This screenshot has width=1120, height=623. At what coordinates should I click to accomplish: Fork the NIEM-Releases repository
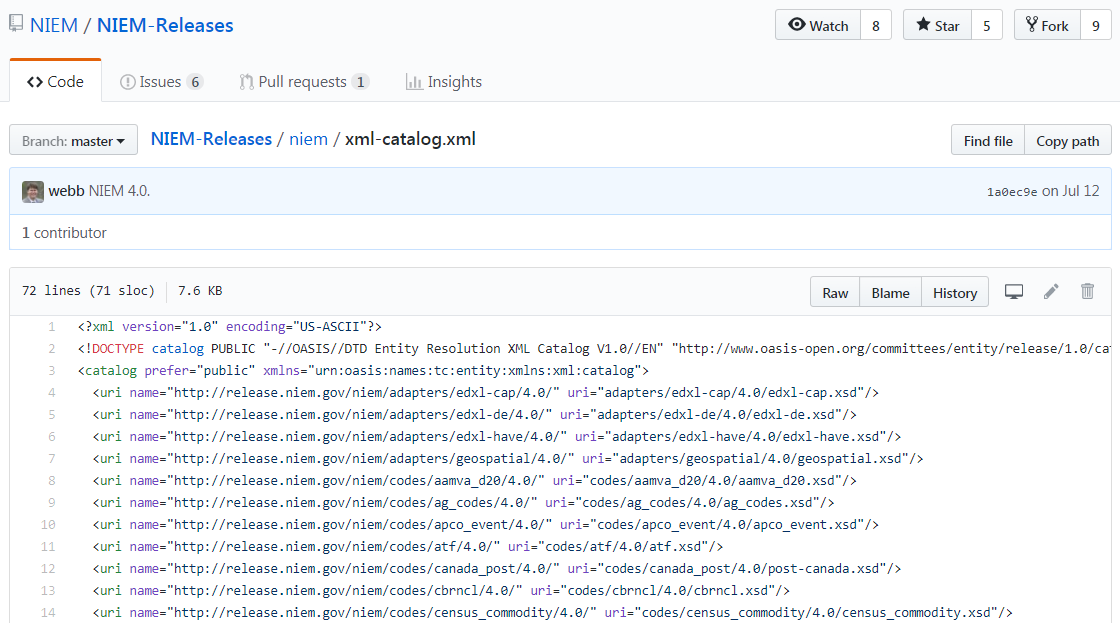1046,26
